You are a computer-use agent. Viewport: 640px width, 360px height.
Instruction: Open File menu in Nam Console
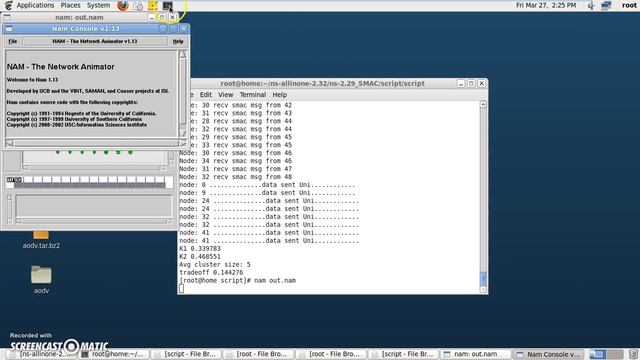(13, 41)
